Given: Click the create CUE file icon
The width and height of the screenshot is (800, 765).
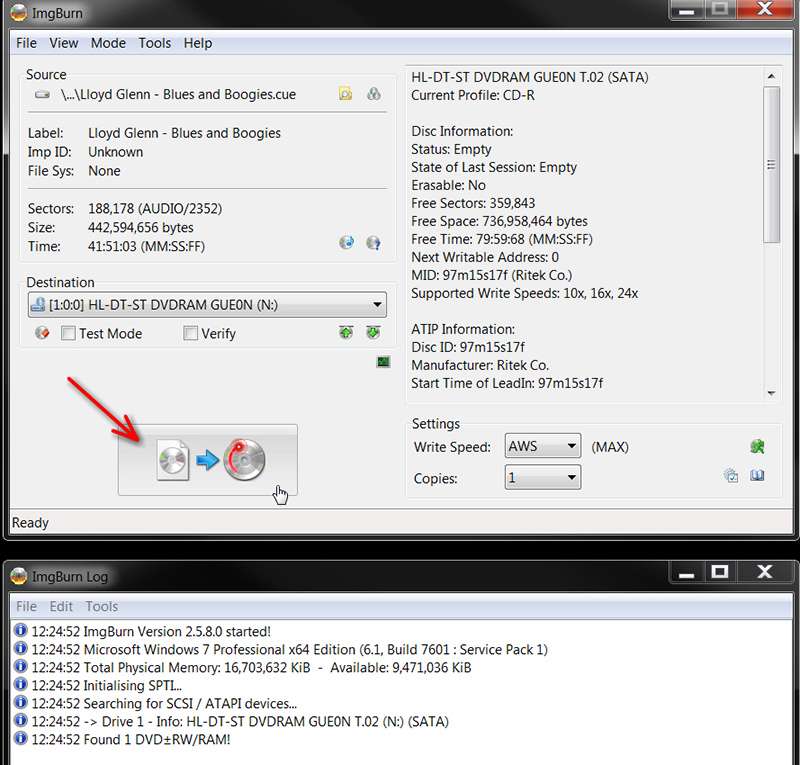Looking at the screenshot, I should [373, 94].
